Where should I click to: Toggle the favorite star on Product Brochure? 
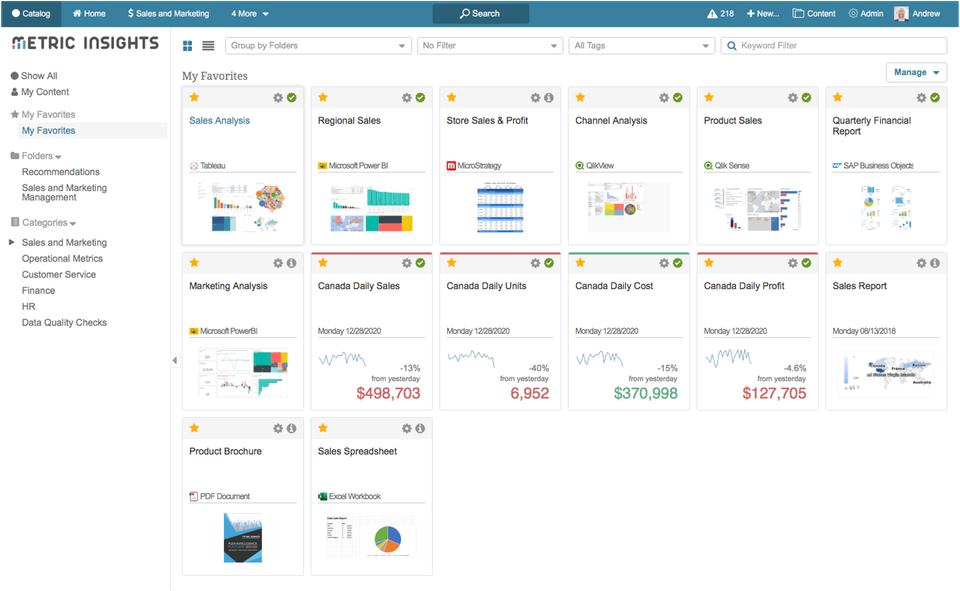coord(194,427)
